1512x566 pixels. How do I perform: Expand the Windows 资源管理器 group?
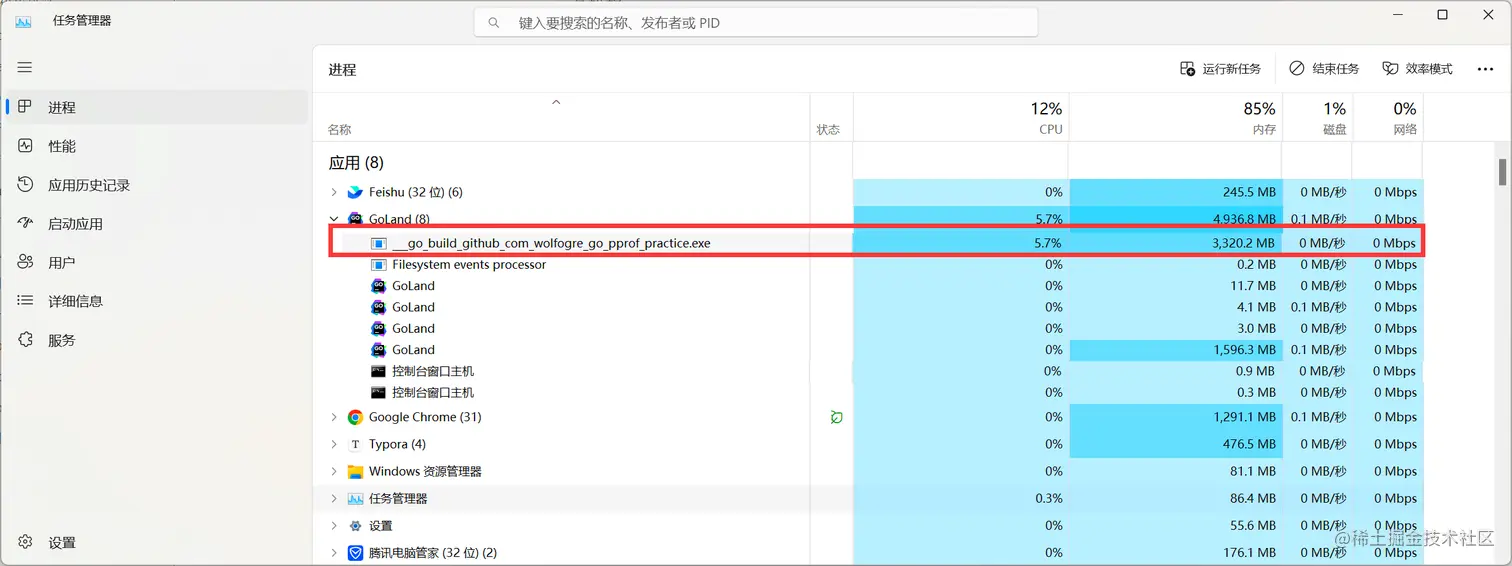point(334,471)
